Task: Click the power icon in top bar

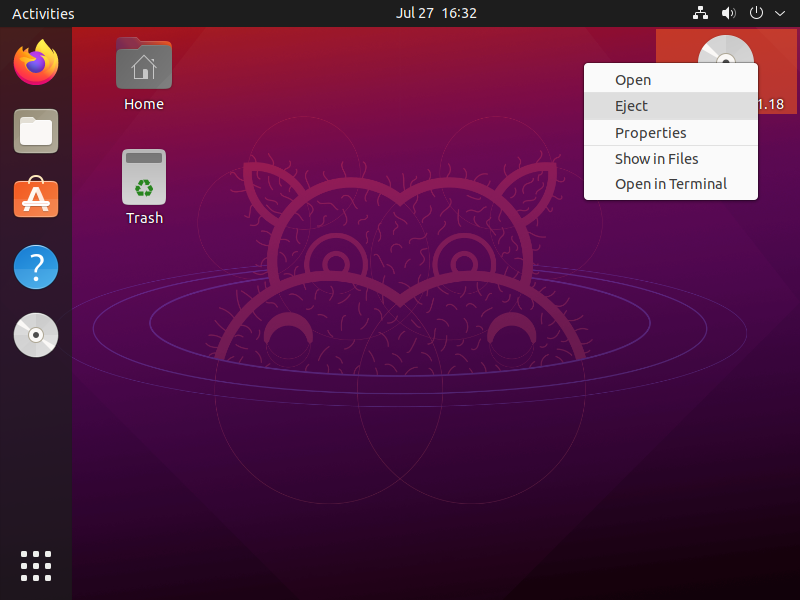Action: (757, 14)
